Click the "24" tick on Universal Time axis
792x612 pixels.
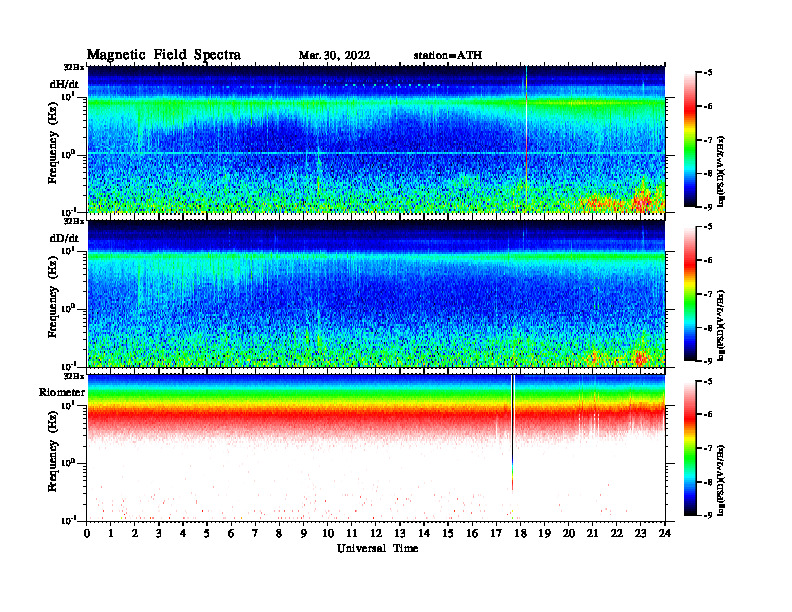coord(665,534)
